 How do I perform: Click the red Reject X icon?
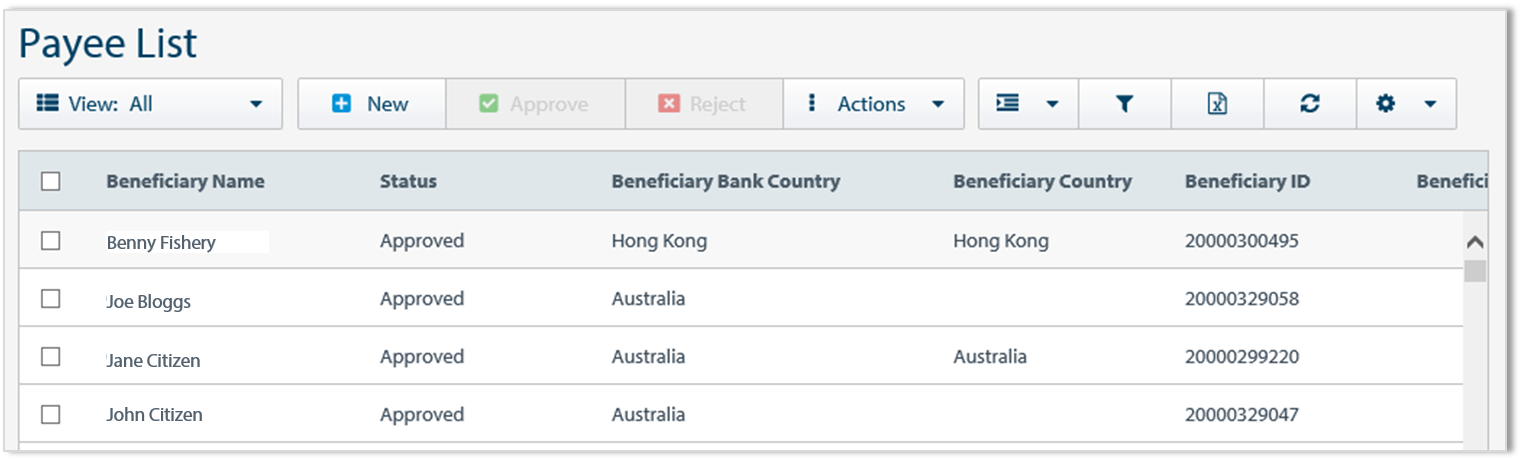pyautogui.click(x=669, y=104)
